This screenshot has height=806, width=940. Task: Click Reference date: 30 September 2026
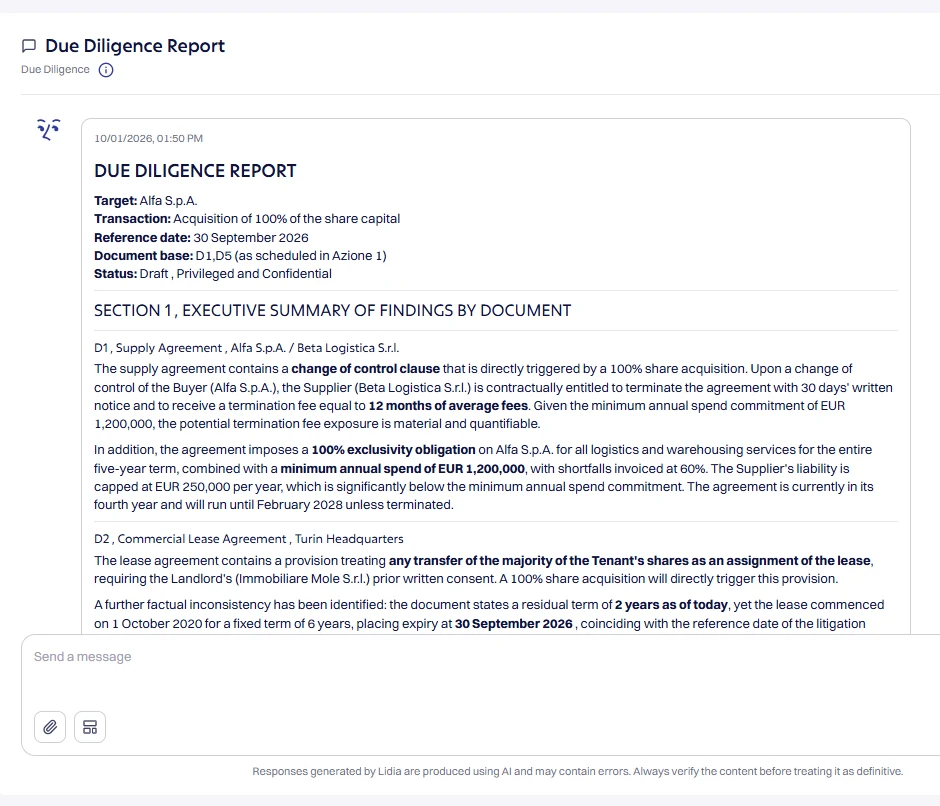201,237
